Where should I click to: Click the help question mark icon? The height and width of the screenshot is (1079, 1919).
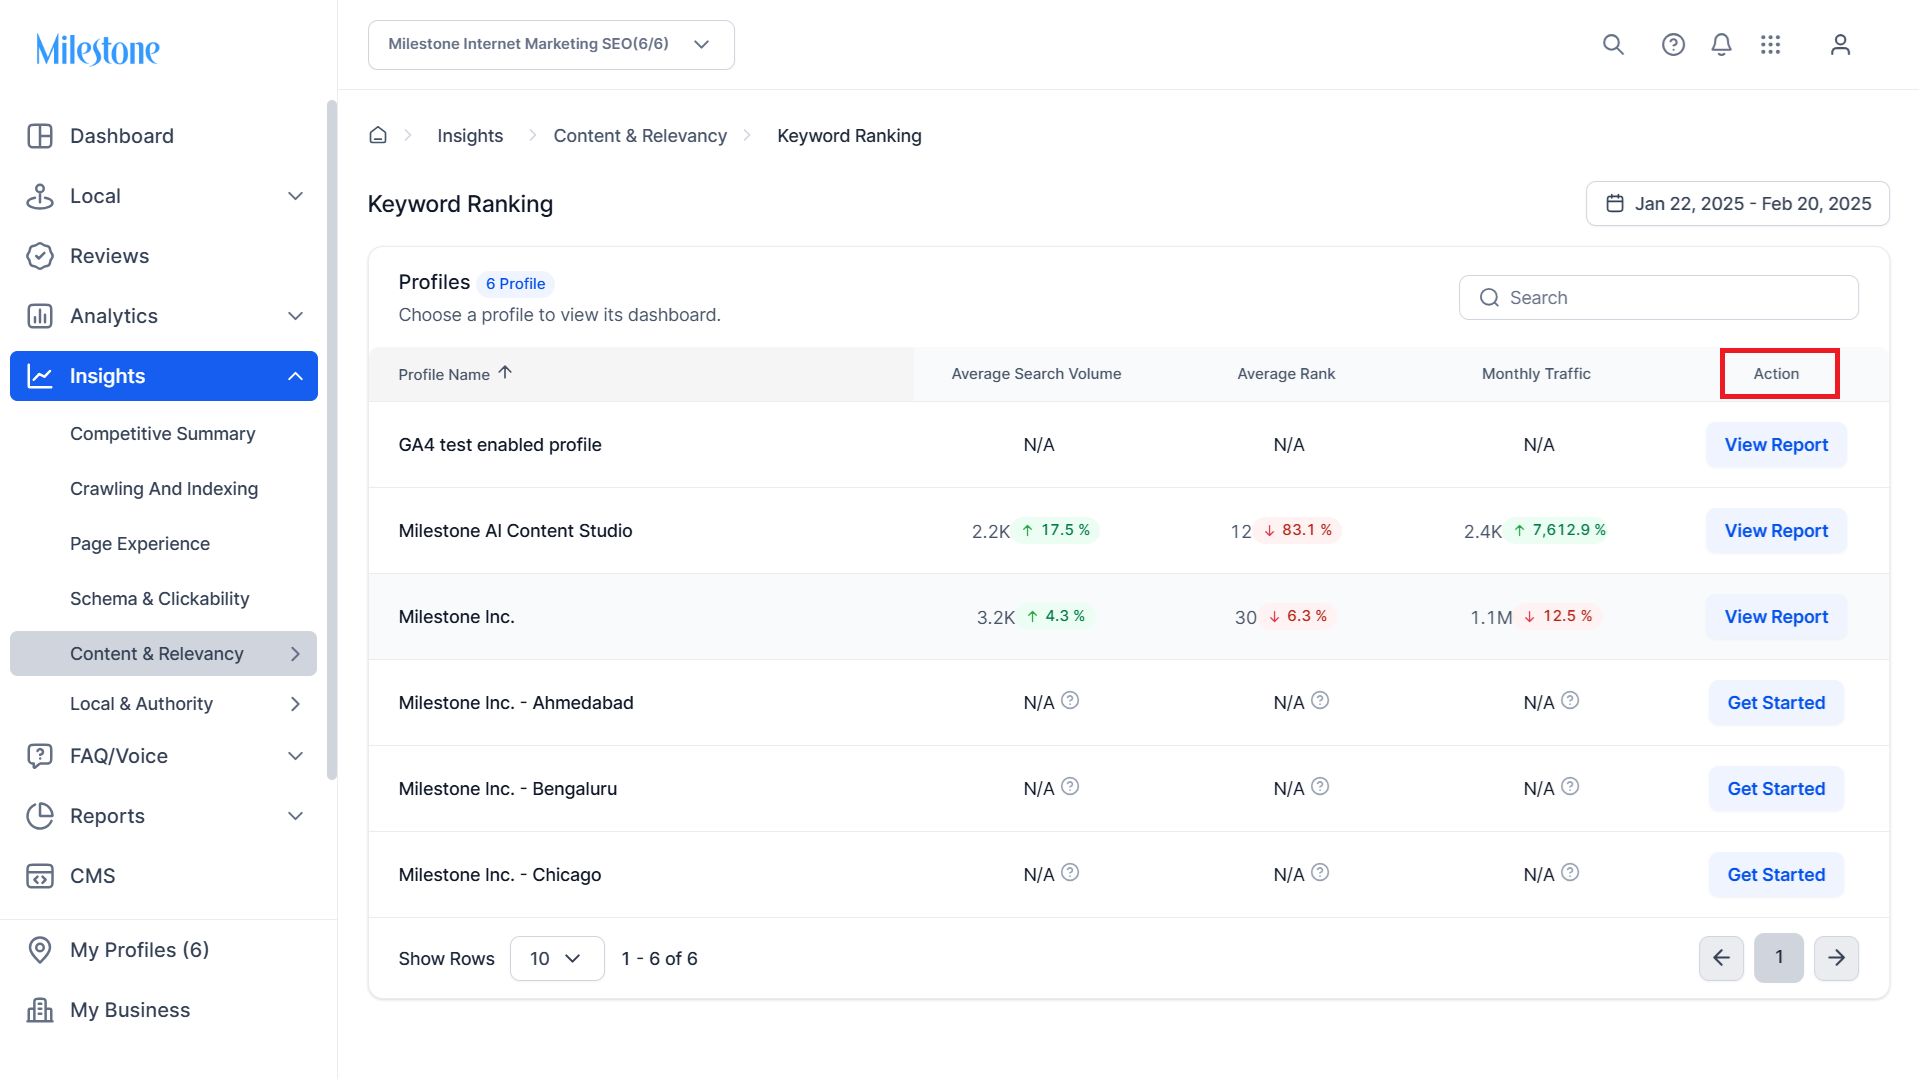1673,45
